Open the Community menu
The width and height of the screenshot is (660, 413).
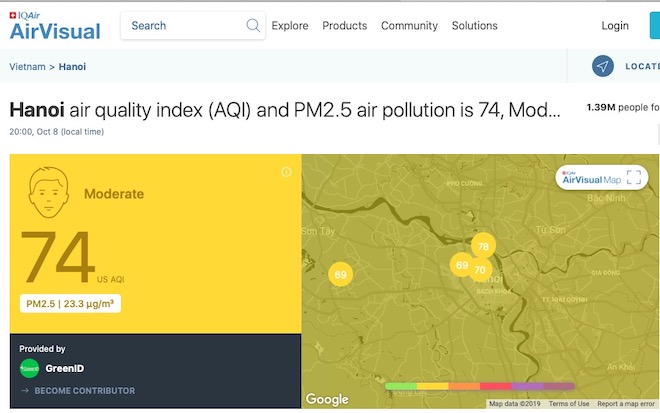click(x=409, y=26)
